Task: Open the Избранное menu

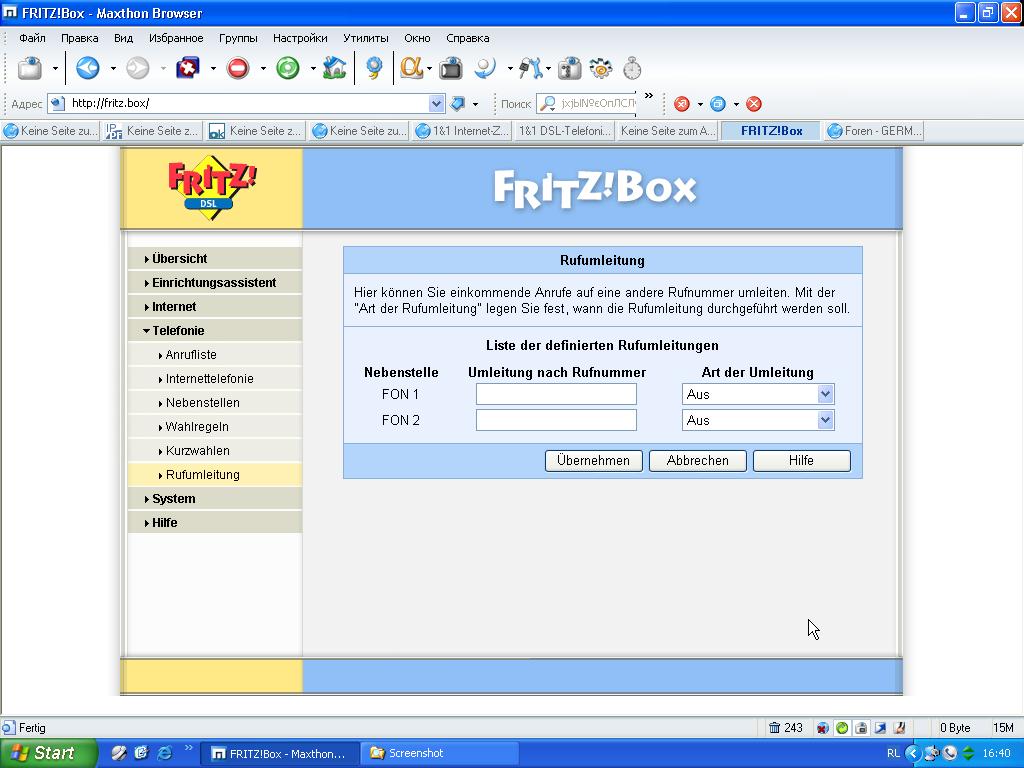Action: pos(176,38)
